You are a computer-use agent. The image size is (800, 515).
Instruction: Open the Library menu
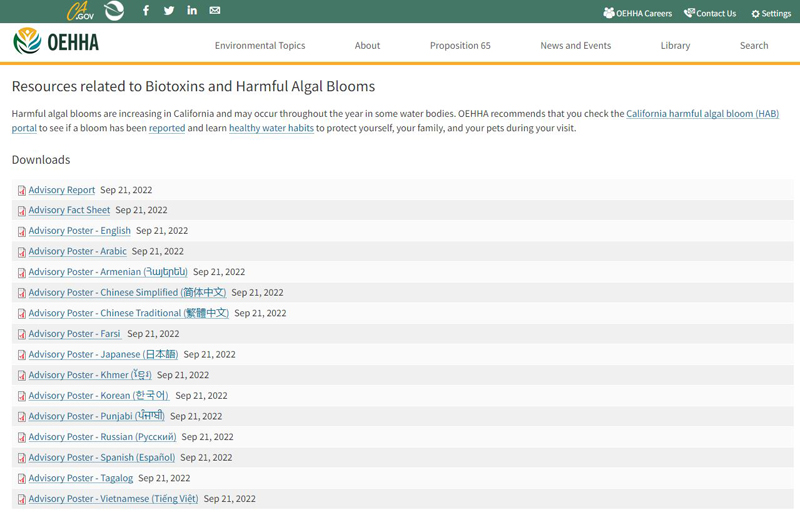tap(675, 45)
